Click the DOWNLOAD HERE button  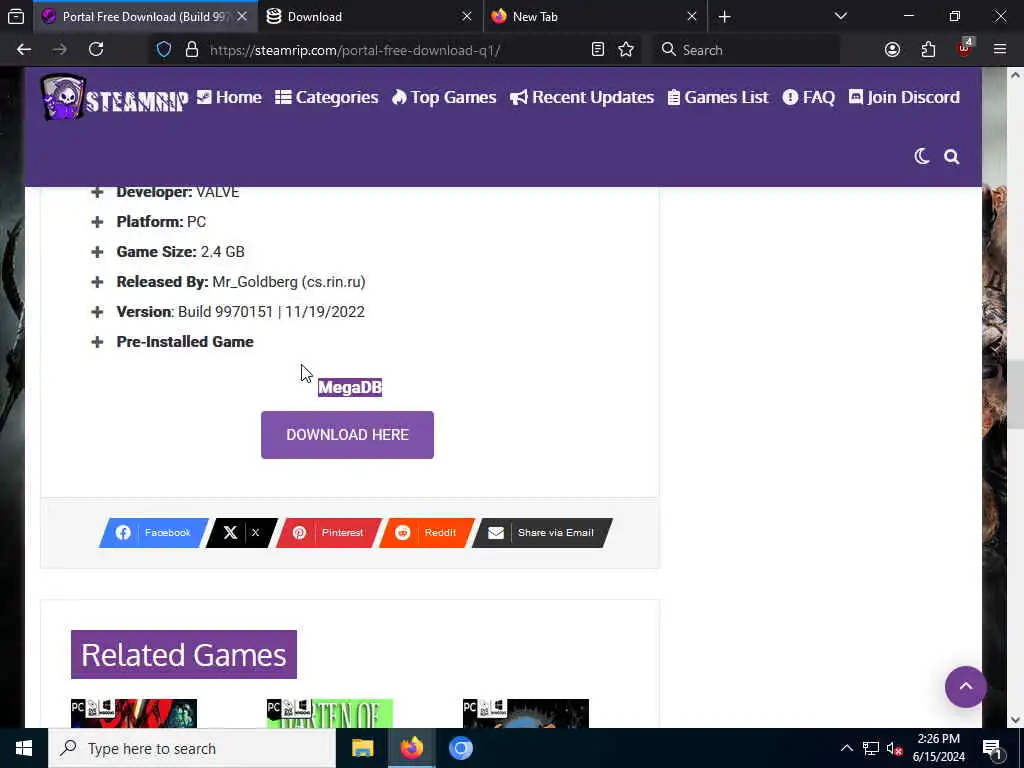[347, 435]
